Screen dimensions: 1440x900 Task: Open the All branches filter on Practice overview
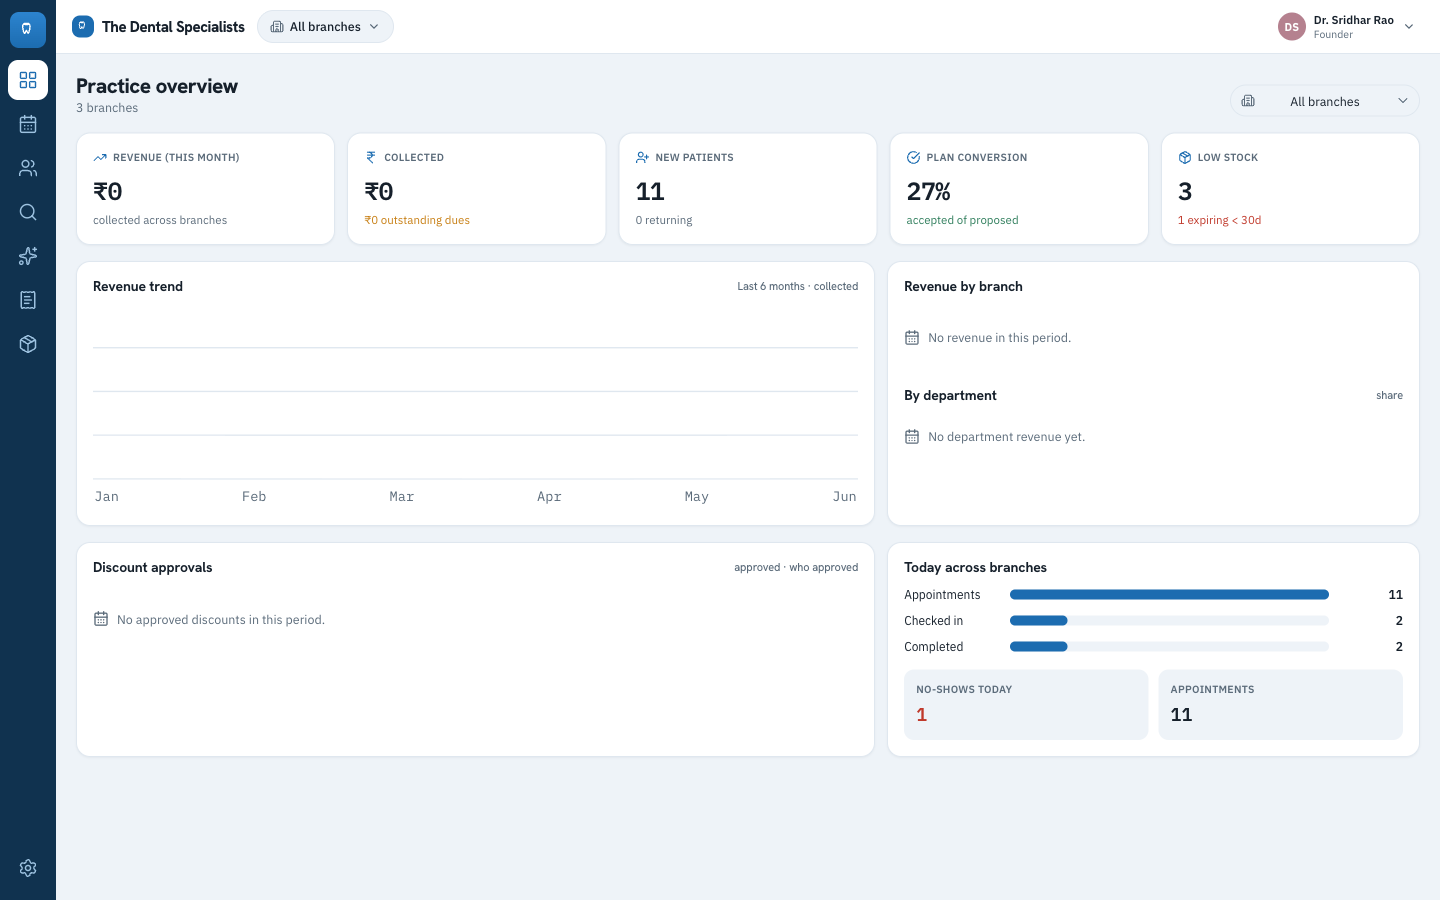click(1325, 101)
